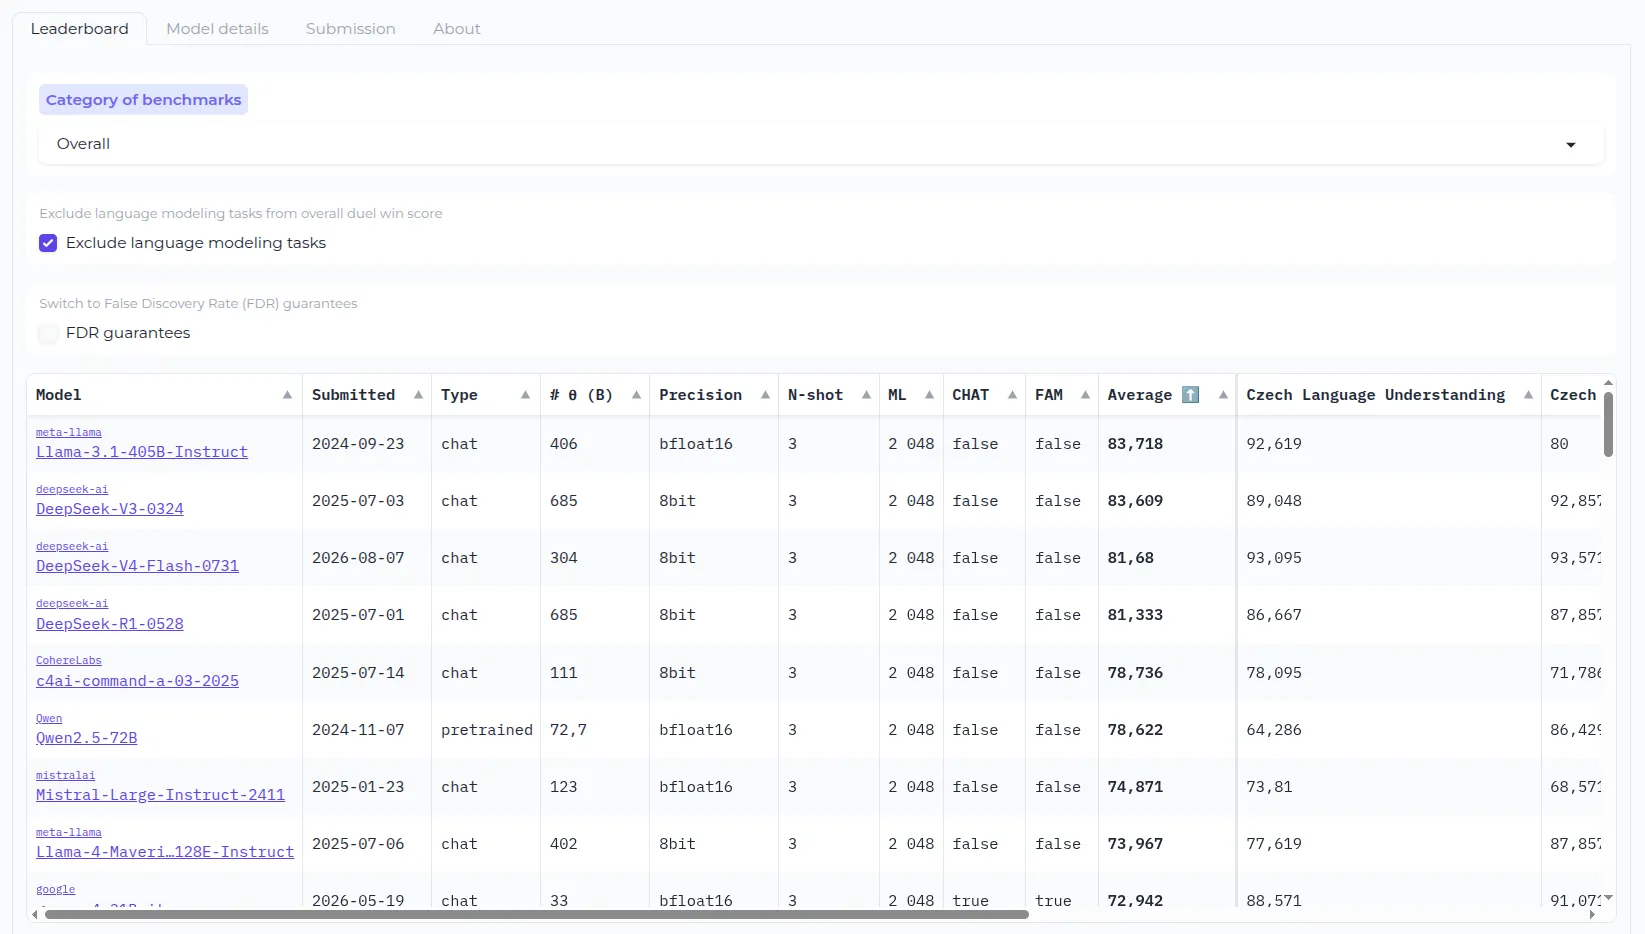Follow the Mistral-Large-Instruct-2411 link
Image resolution: width=1645 pixels, height=934 pixels.
pos(160,795)
